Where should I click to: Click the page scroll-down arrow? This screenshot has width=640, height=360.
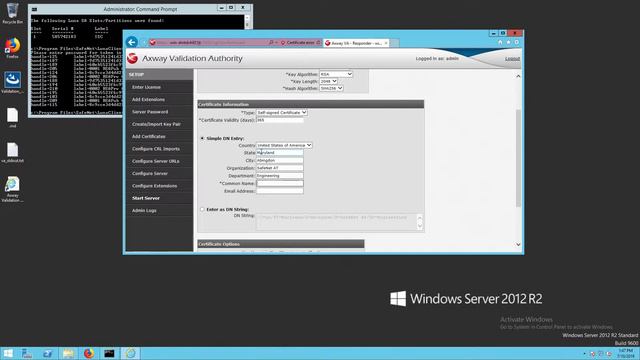(x=518, y=244)
